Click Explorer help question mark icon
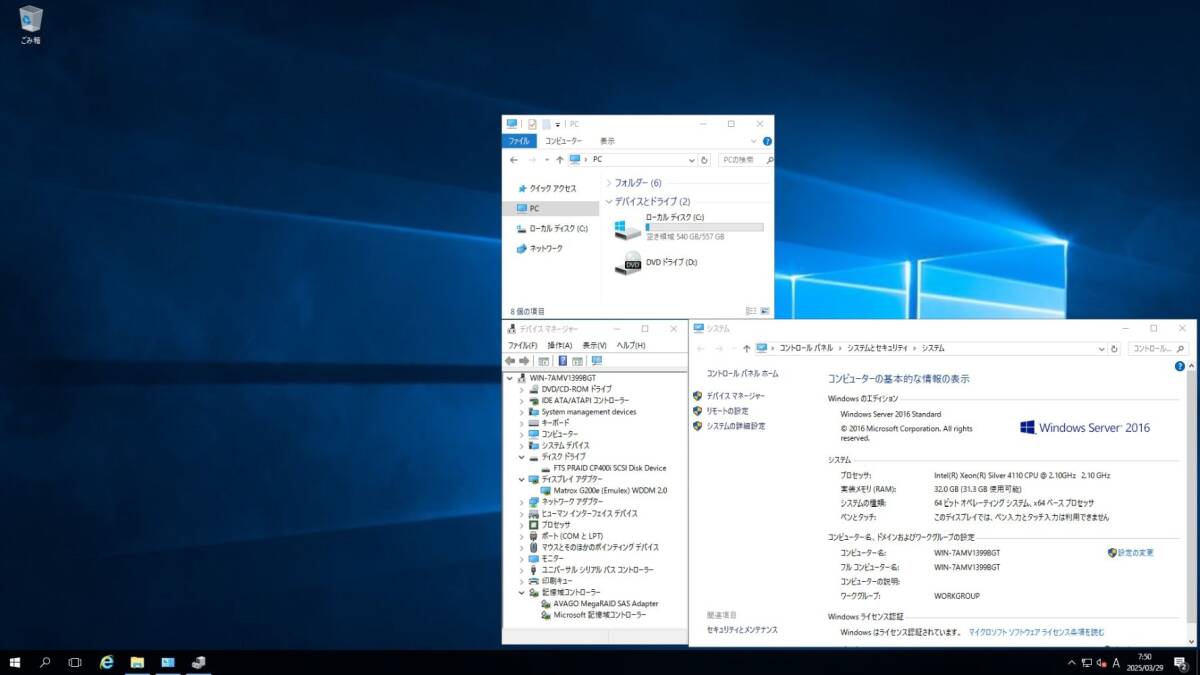 [x=767, y=142]
